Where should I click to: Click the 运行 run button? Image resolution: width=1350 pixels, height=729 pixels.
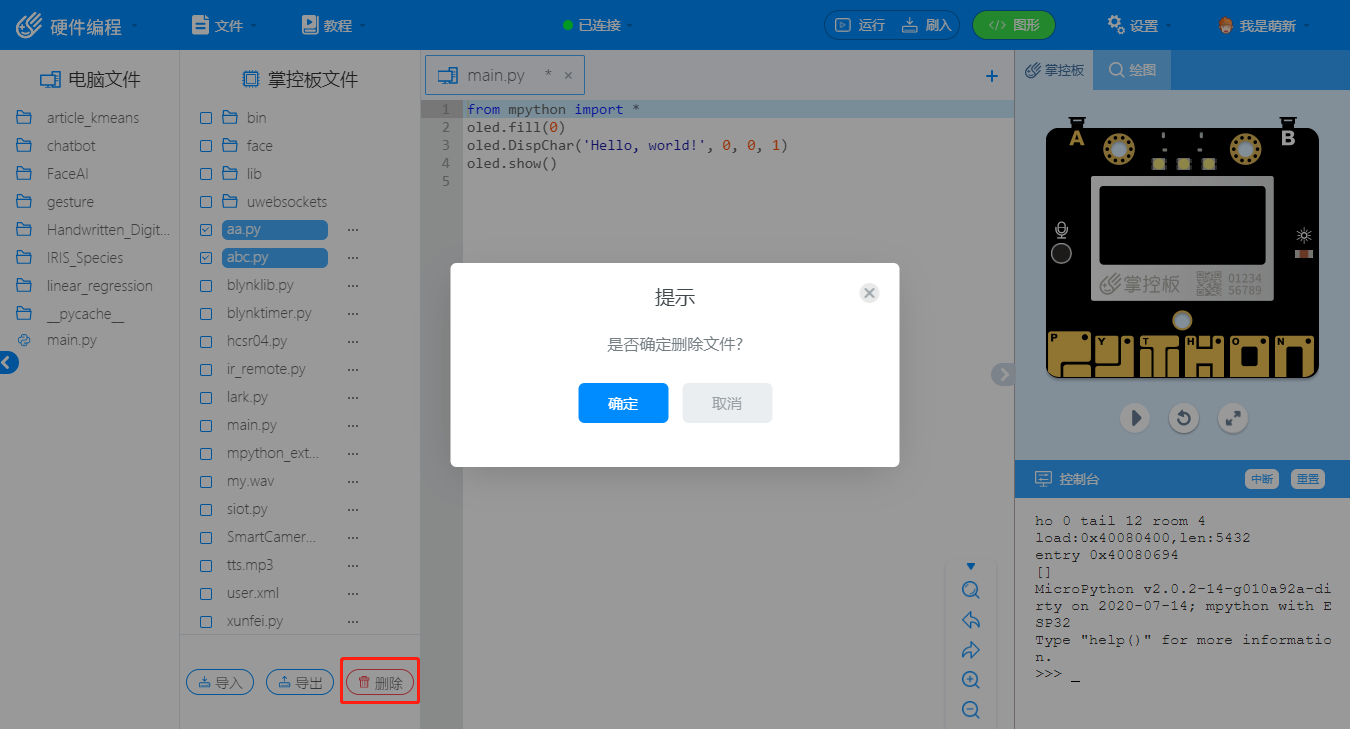861,25
